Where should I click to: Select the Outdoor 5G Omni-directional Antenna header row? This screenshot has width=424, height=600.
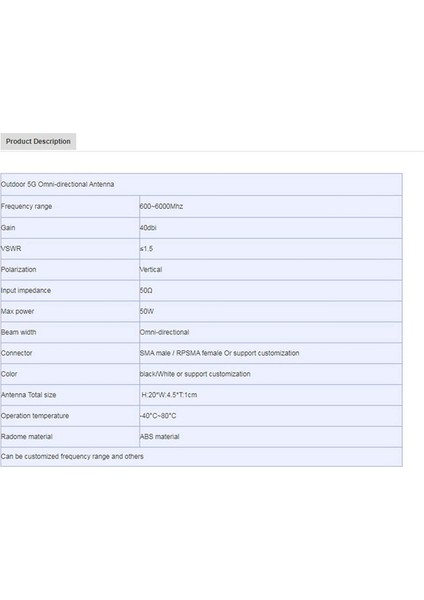201,184
